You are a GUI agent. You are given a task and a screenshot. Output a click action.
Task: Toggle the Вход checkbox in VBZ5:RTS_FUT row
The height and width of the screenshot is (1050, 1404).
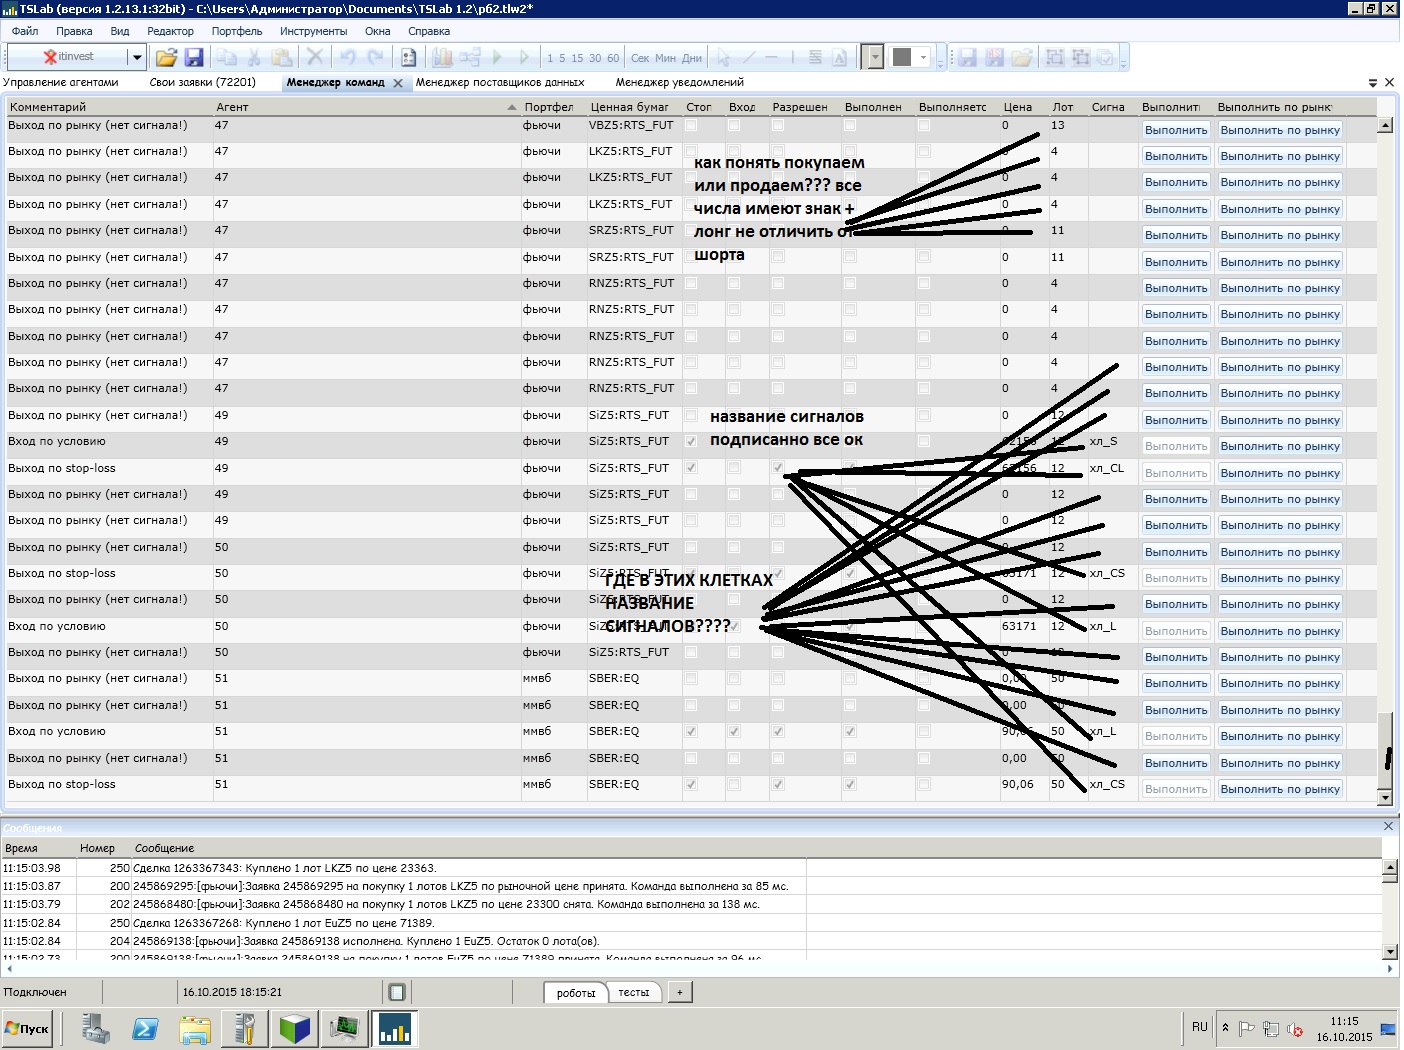[x=734, y=126]
